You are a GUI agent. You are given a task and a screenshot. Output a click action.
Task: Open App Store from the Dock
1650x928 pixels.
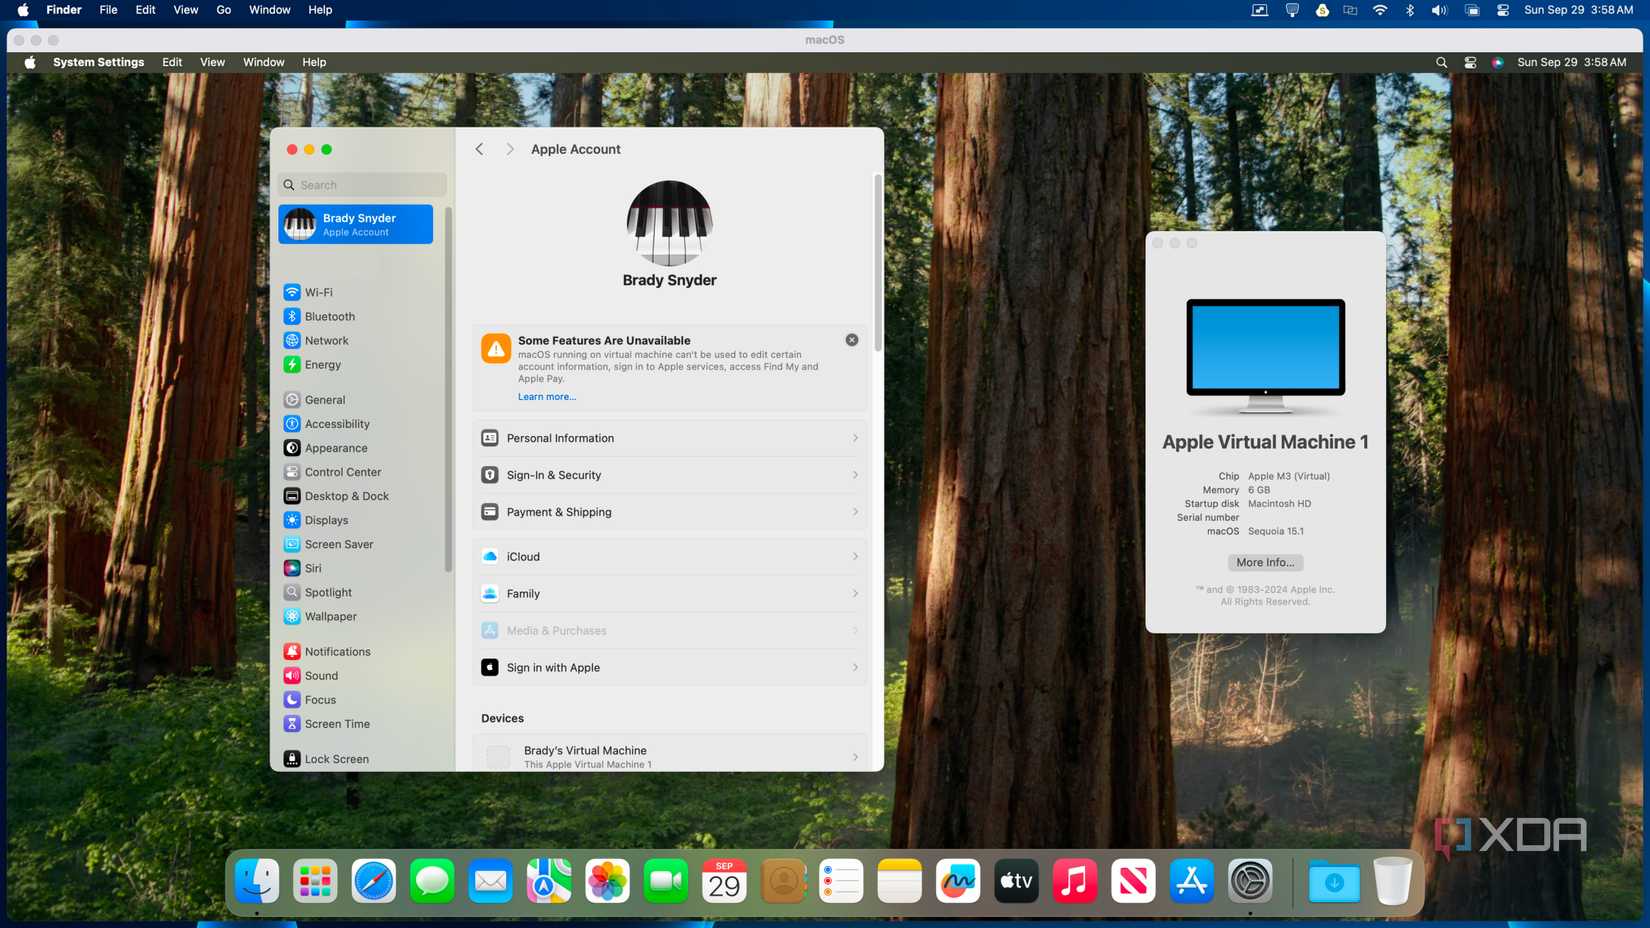coord(1192,881)
